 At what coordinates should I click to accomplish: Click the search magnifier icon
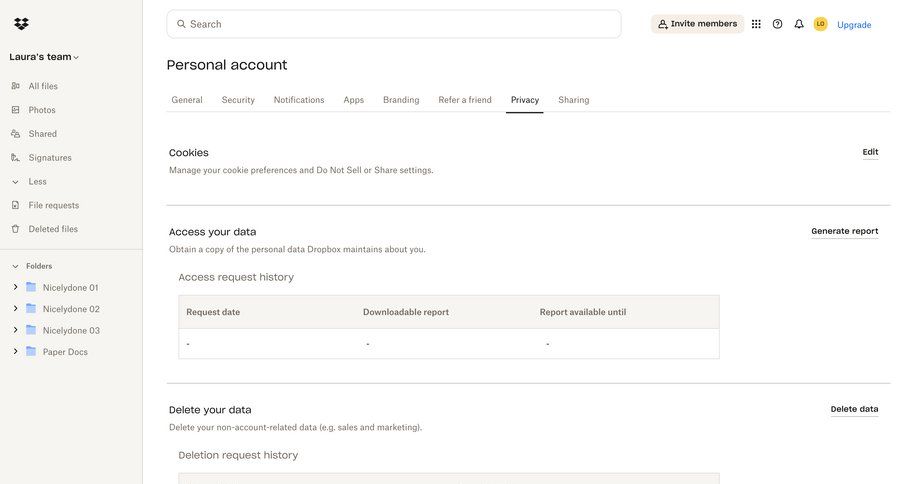click(181, 24)
